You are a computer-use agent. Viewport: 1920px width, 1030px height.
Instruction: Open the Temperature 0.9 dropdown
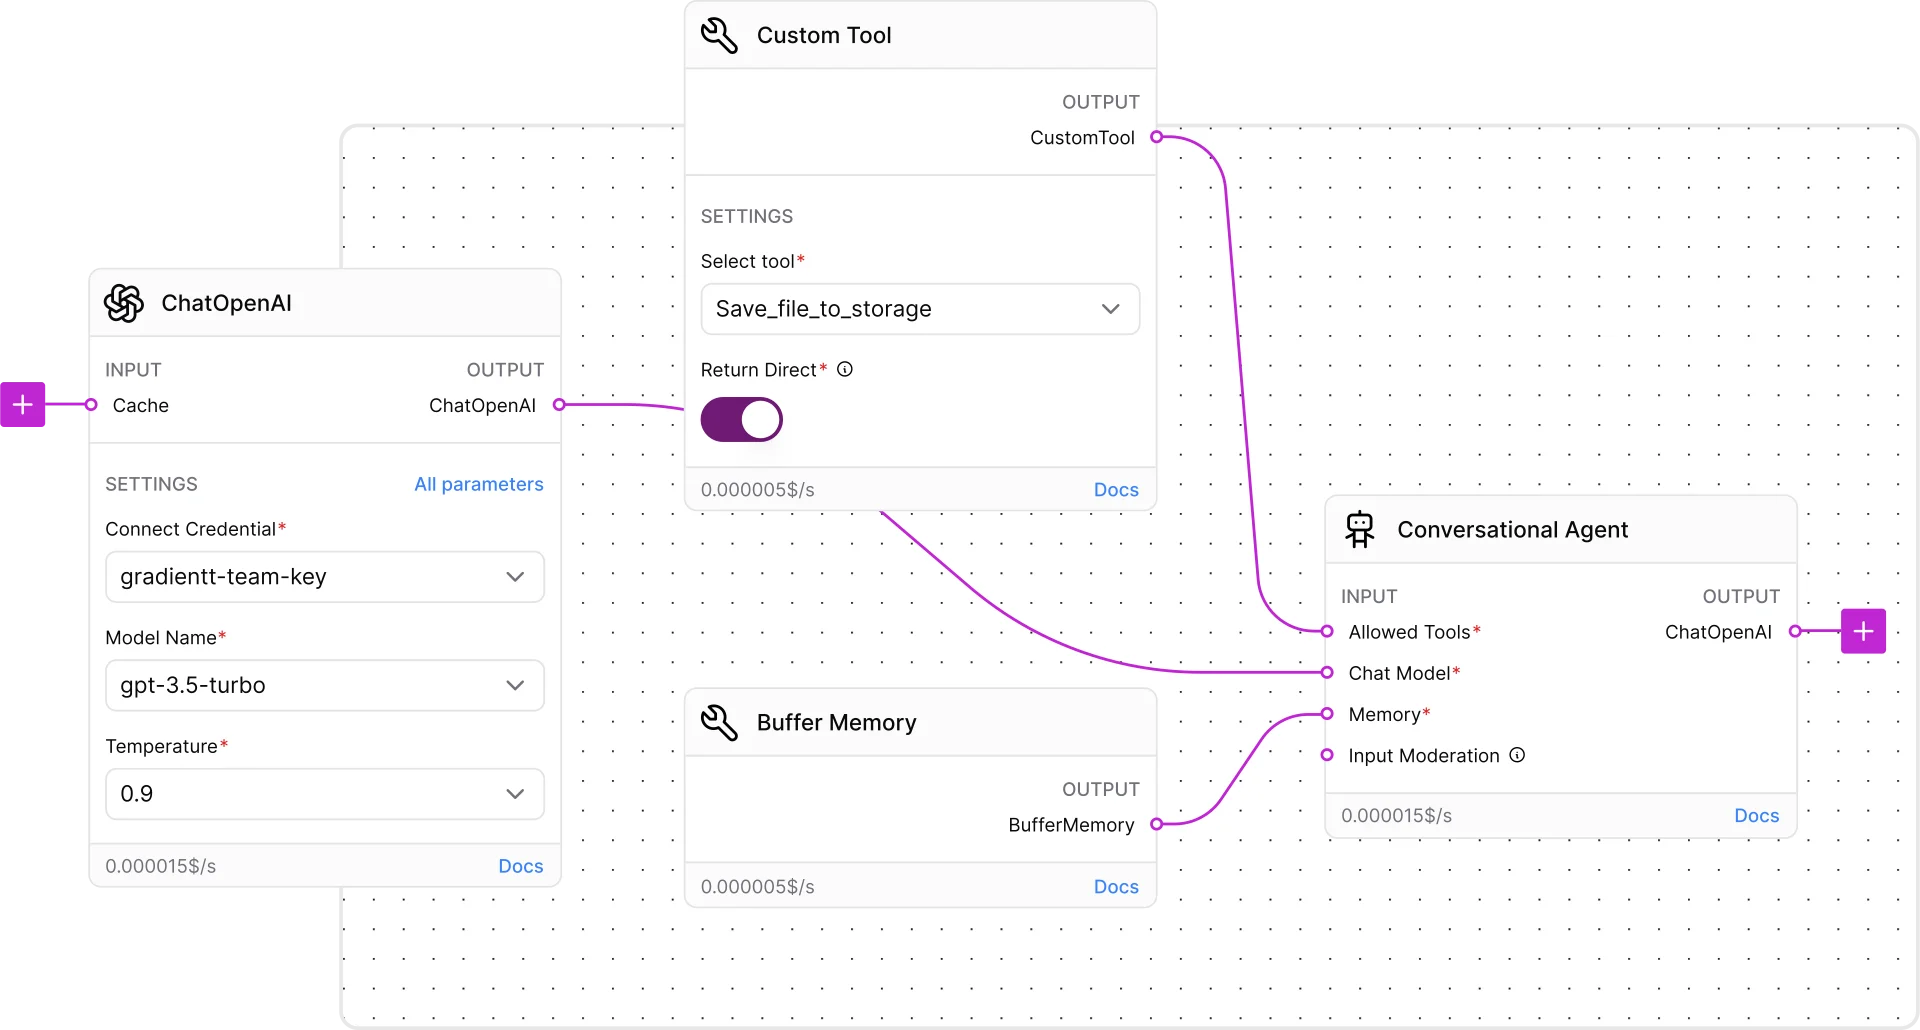tap(324, 794)
